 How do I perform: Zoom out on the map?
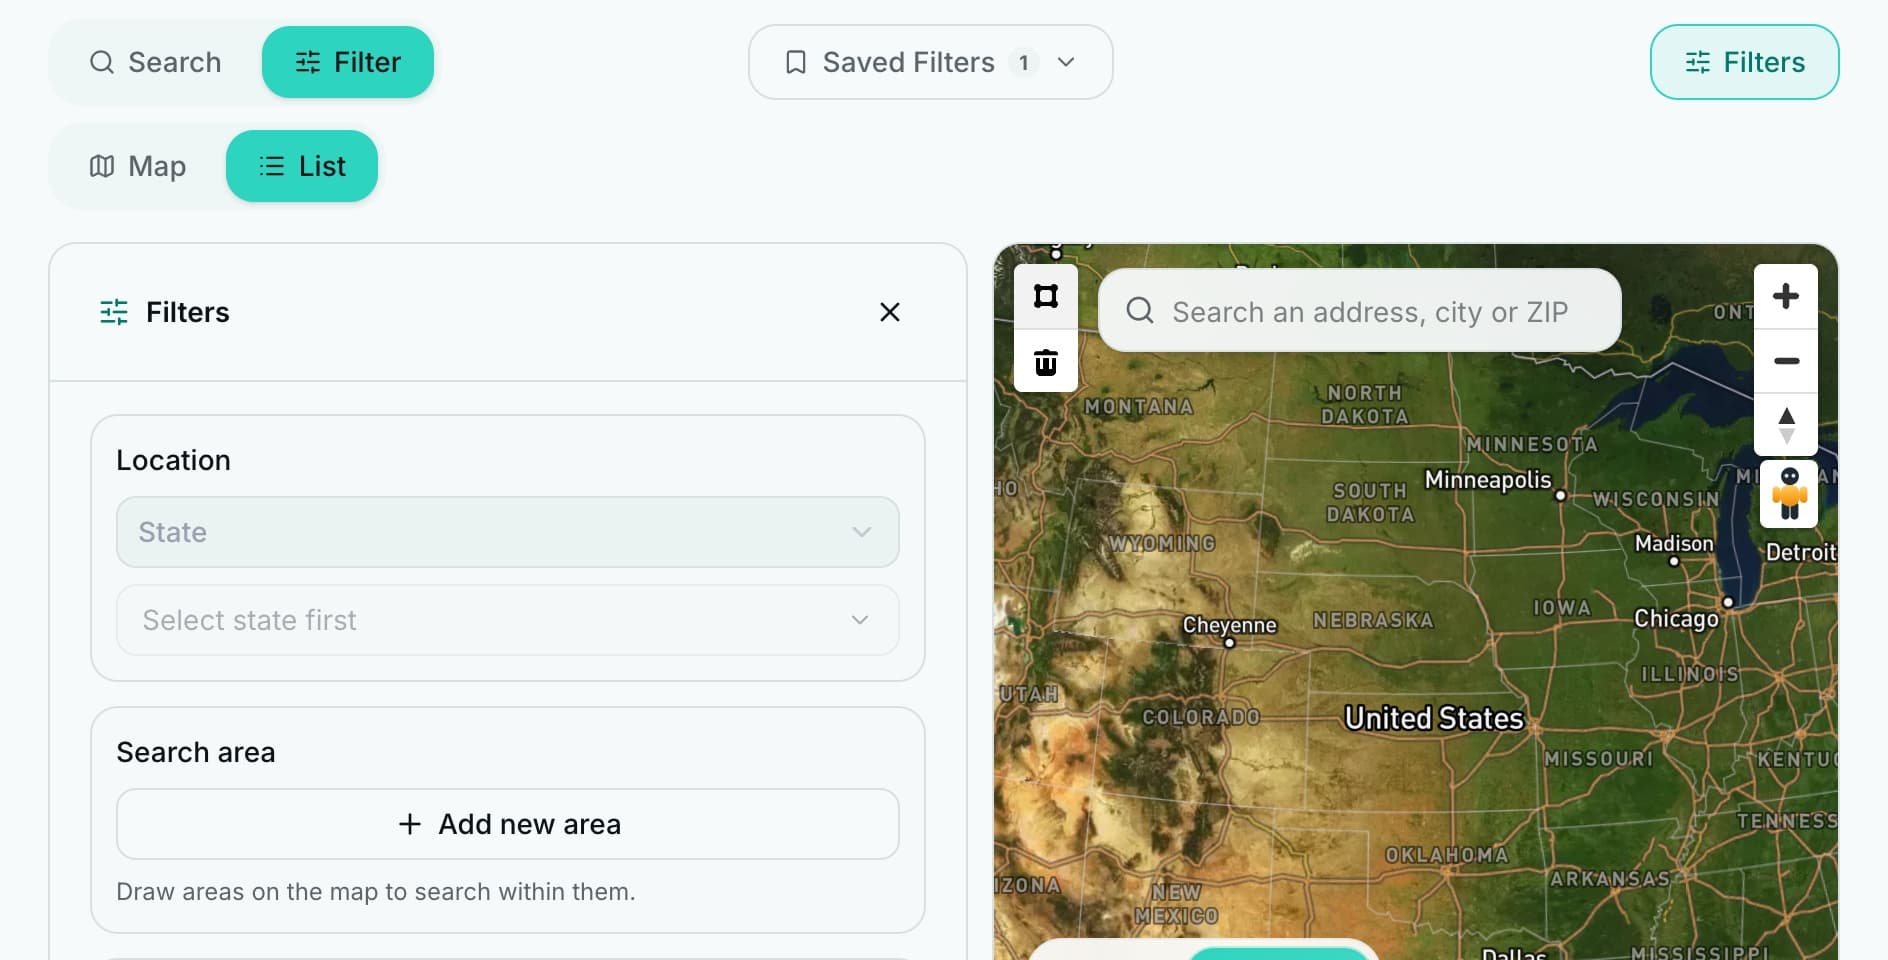point(1786,361)
